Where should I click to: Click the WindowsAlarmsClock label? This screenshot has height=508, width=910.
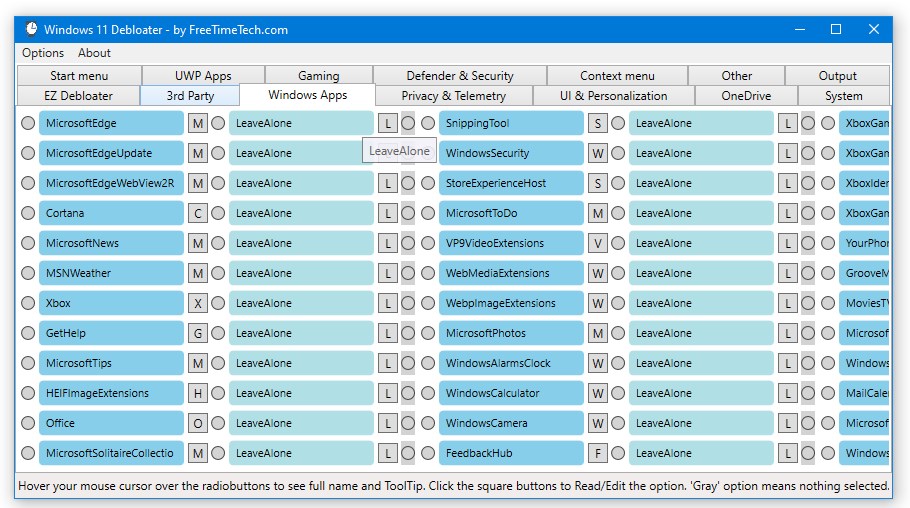(x=511, y=363)
